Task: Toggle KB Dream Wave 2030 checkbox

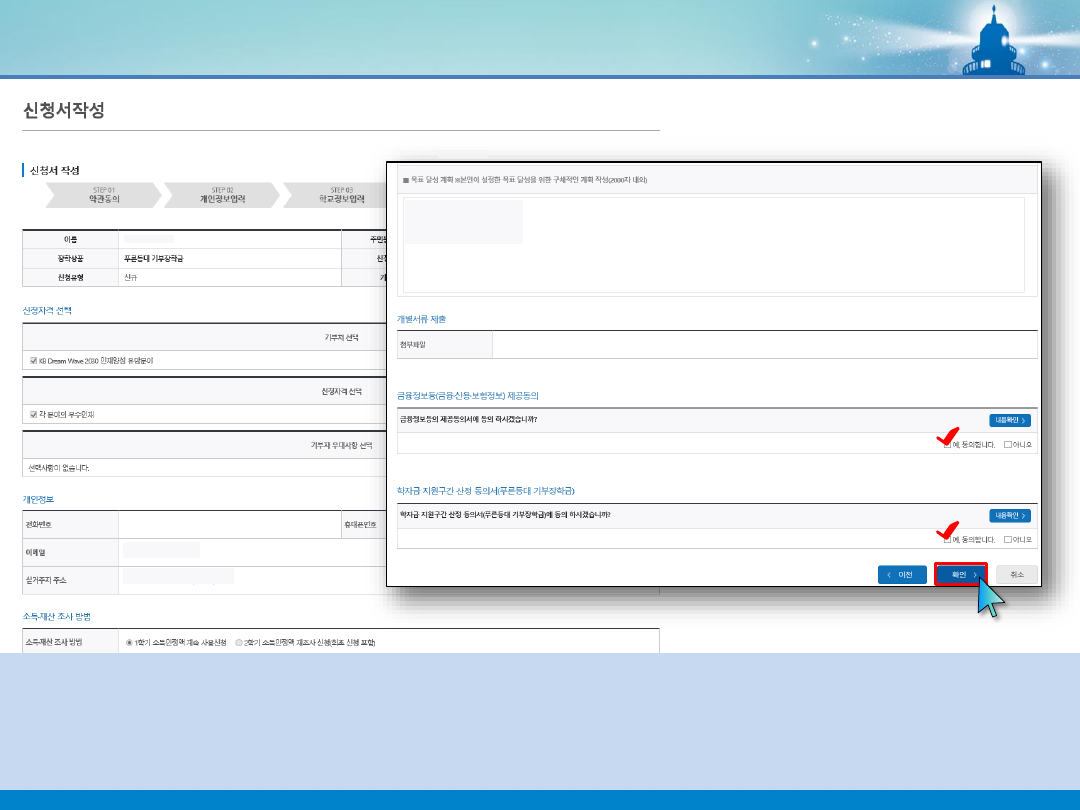Action: (34, 360)
